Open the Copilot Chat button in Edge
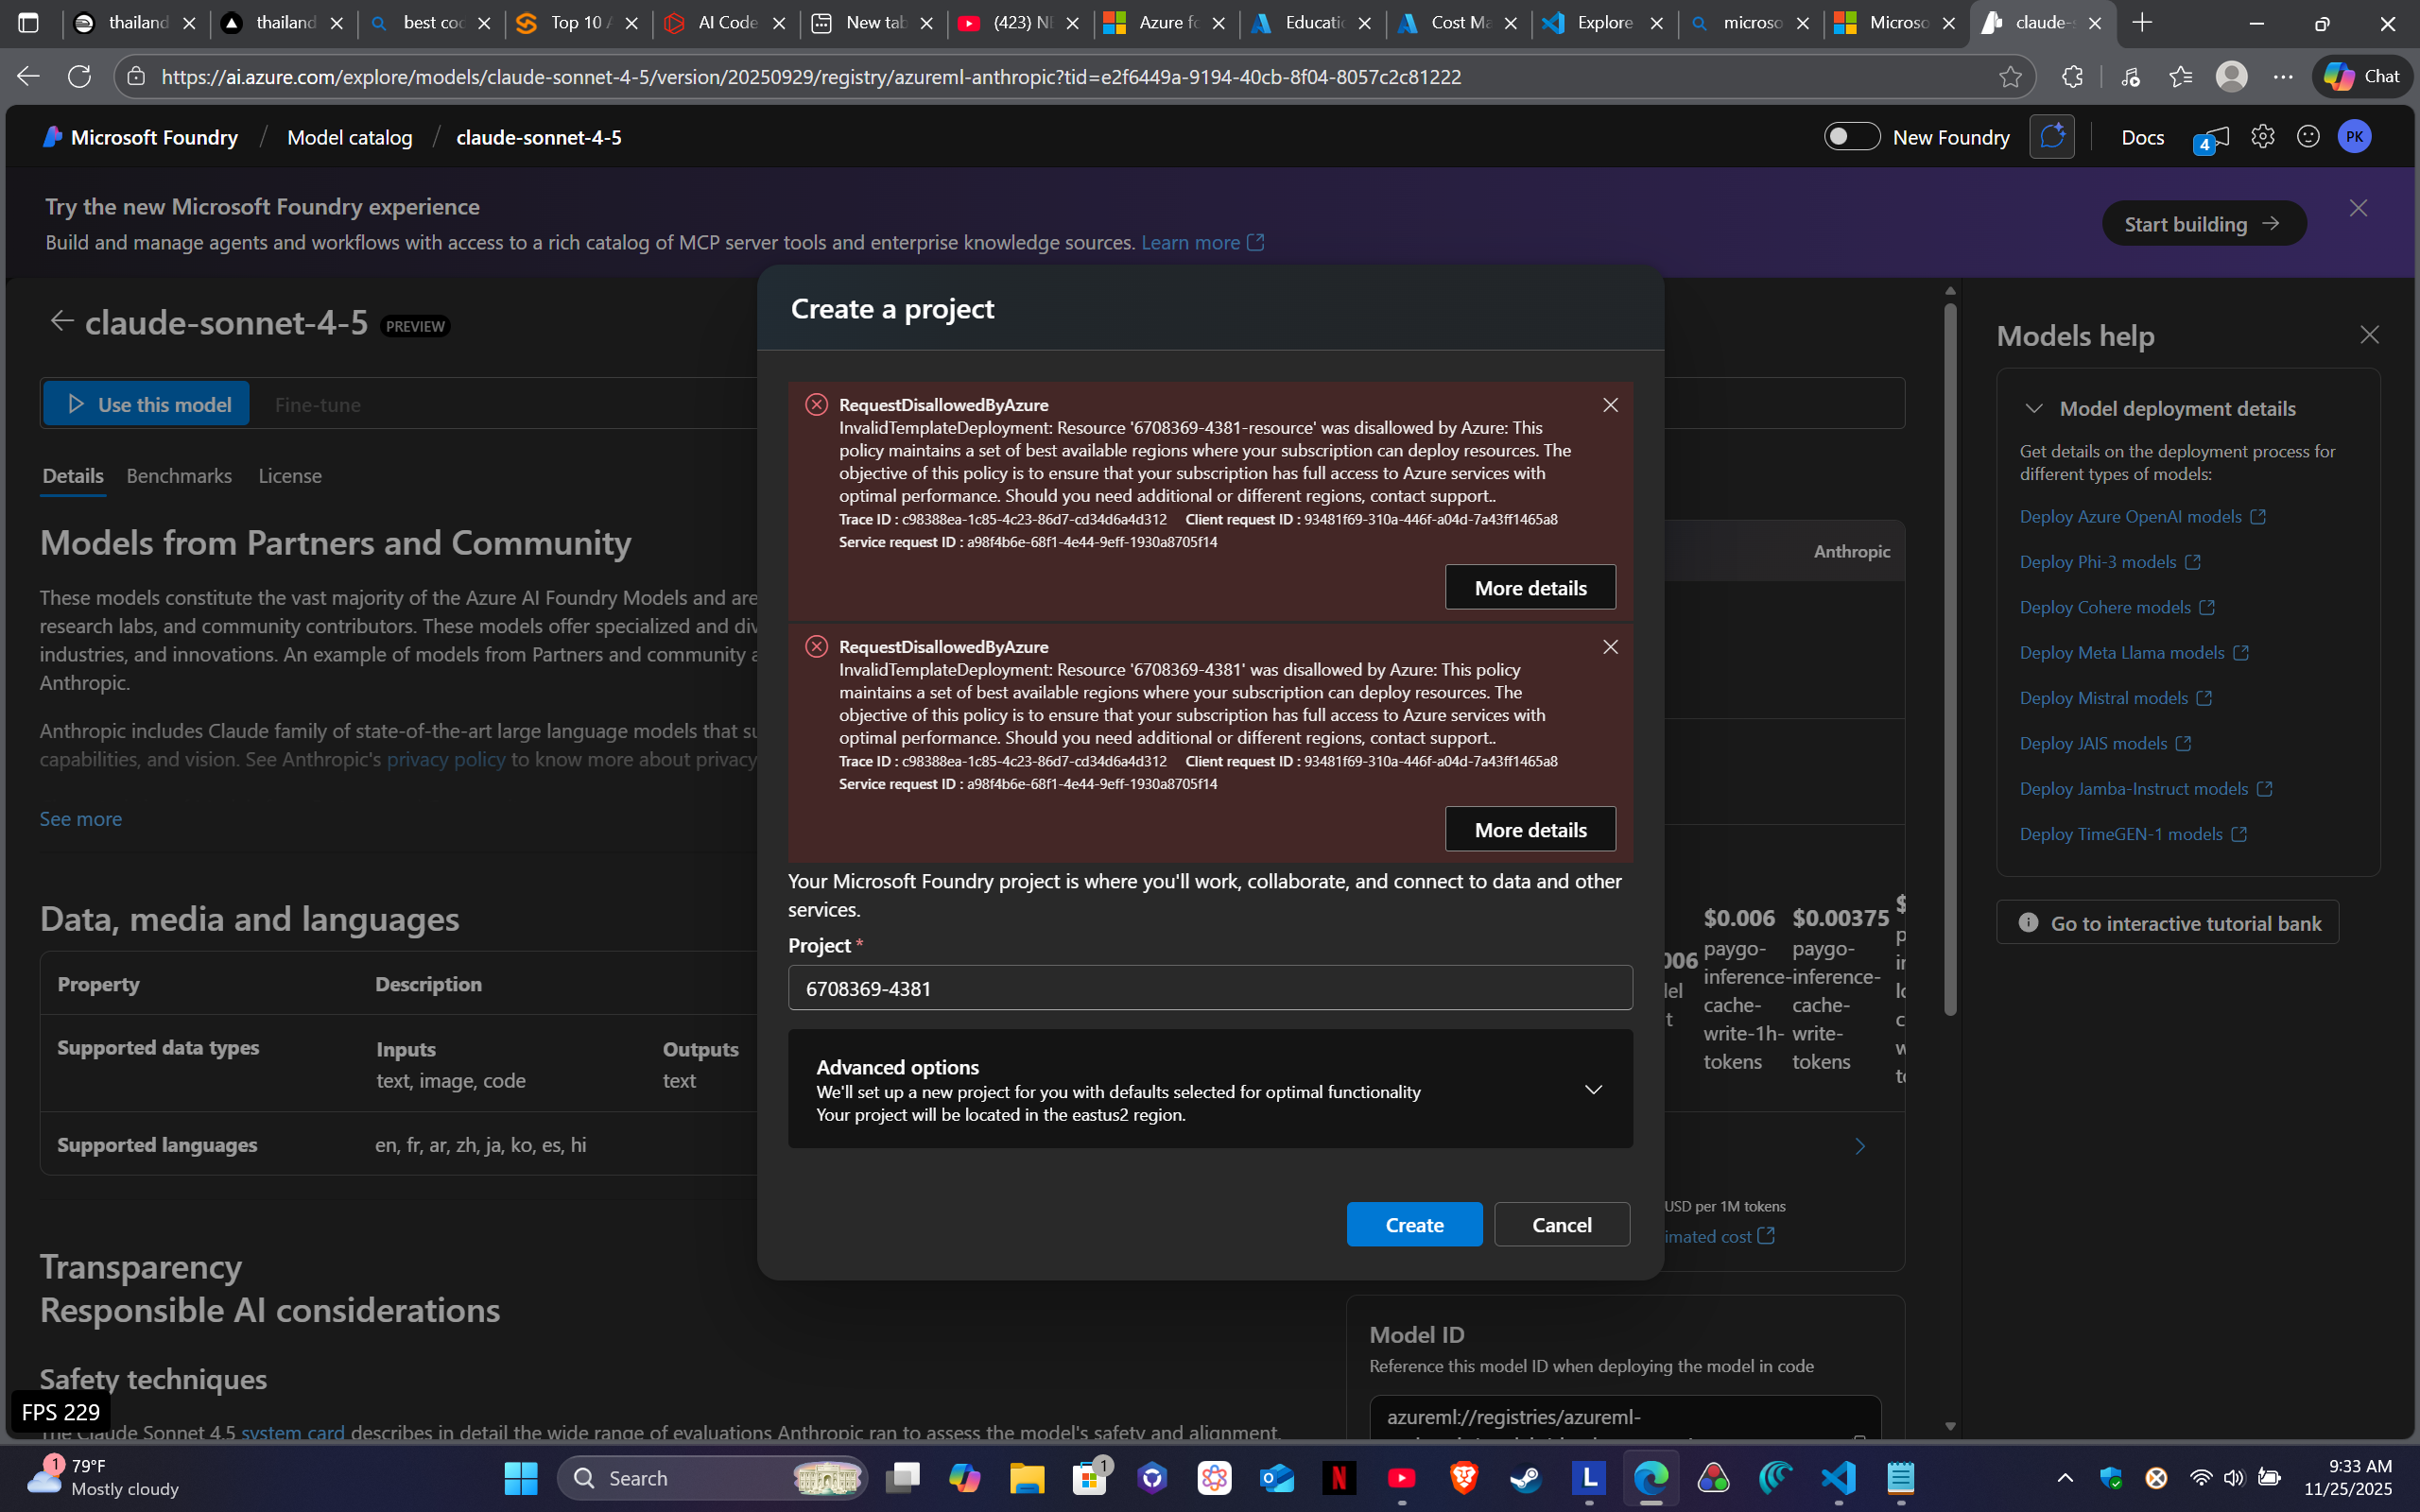The image size is (2420, 1512). tap(2362, 77)
